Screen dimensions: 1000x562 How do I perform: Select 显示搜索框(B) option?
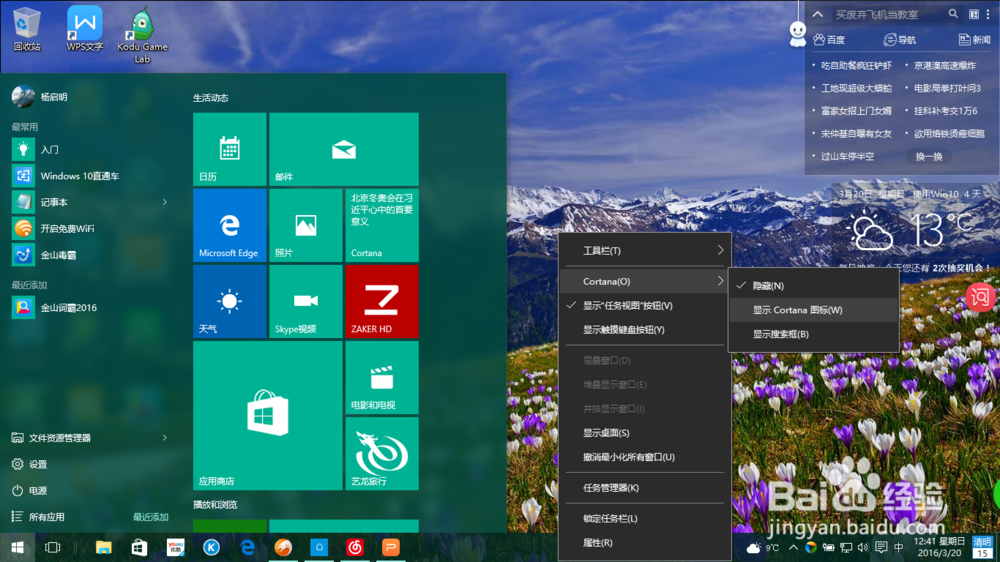(x=814, y=334)
